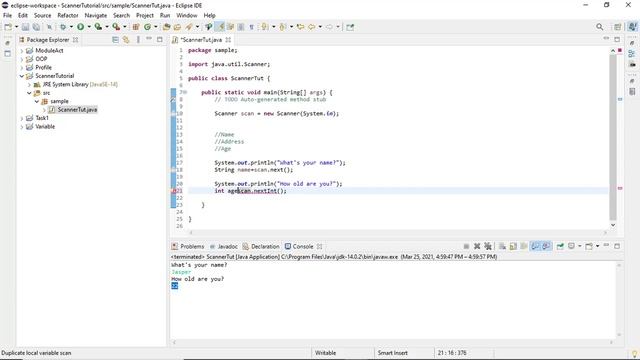Click the Open Perspective icon

[618, 27]
